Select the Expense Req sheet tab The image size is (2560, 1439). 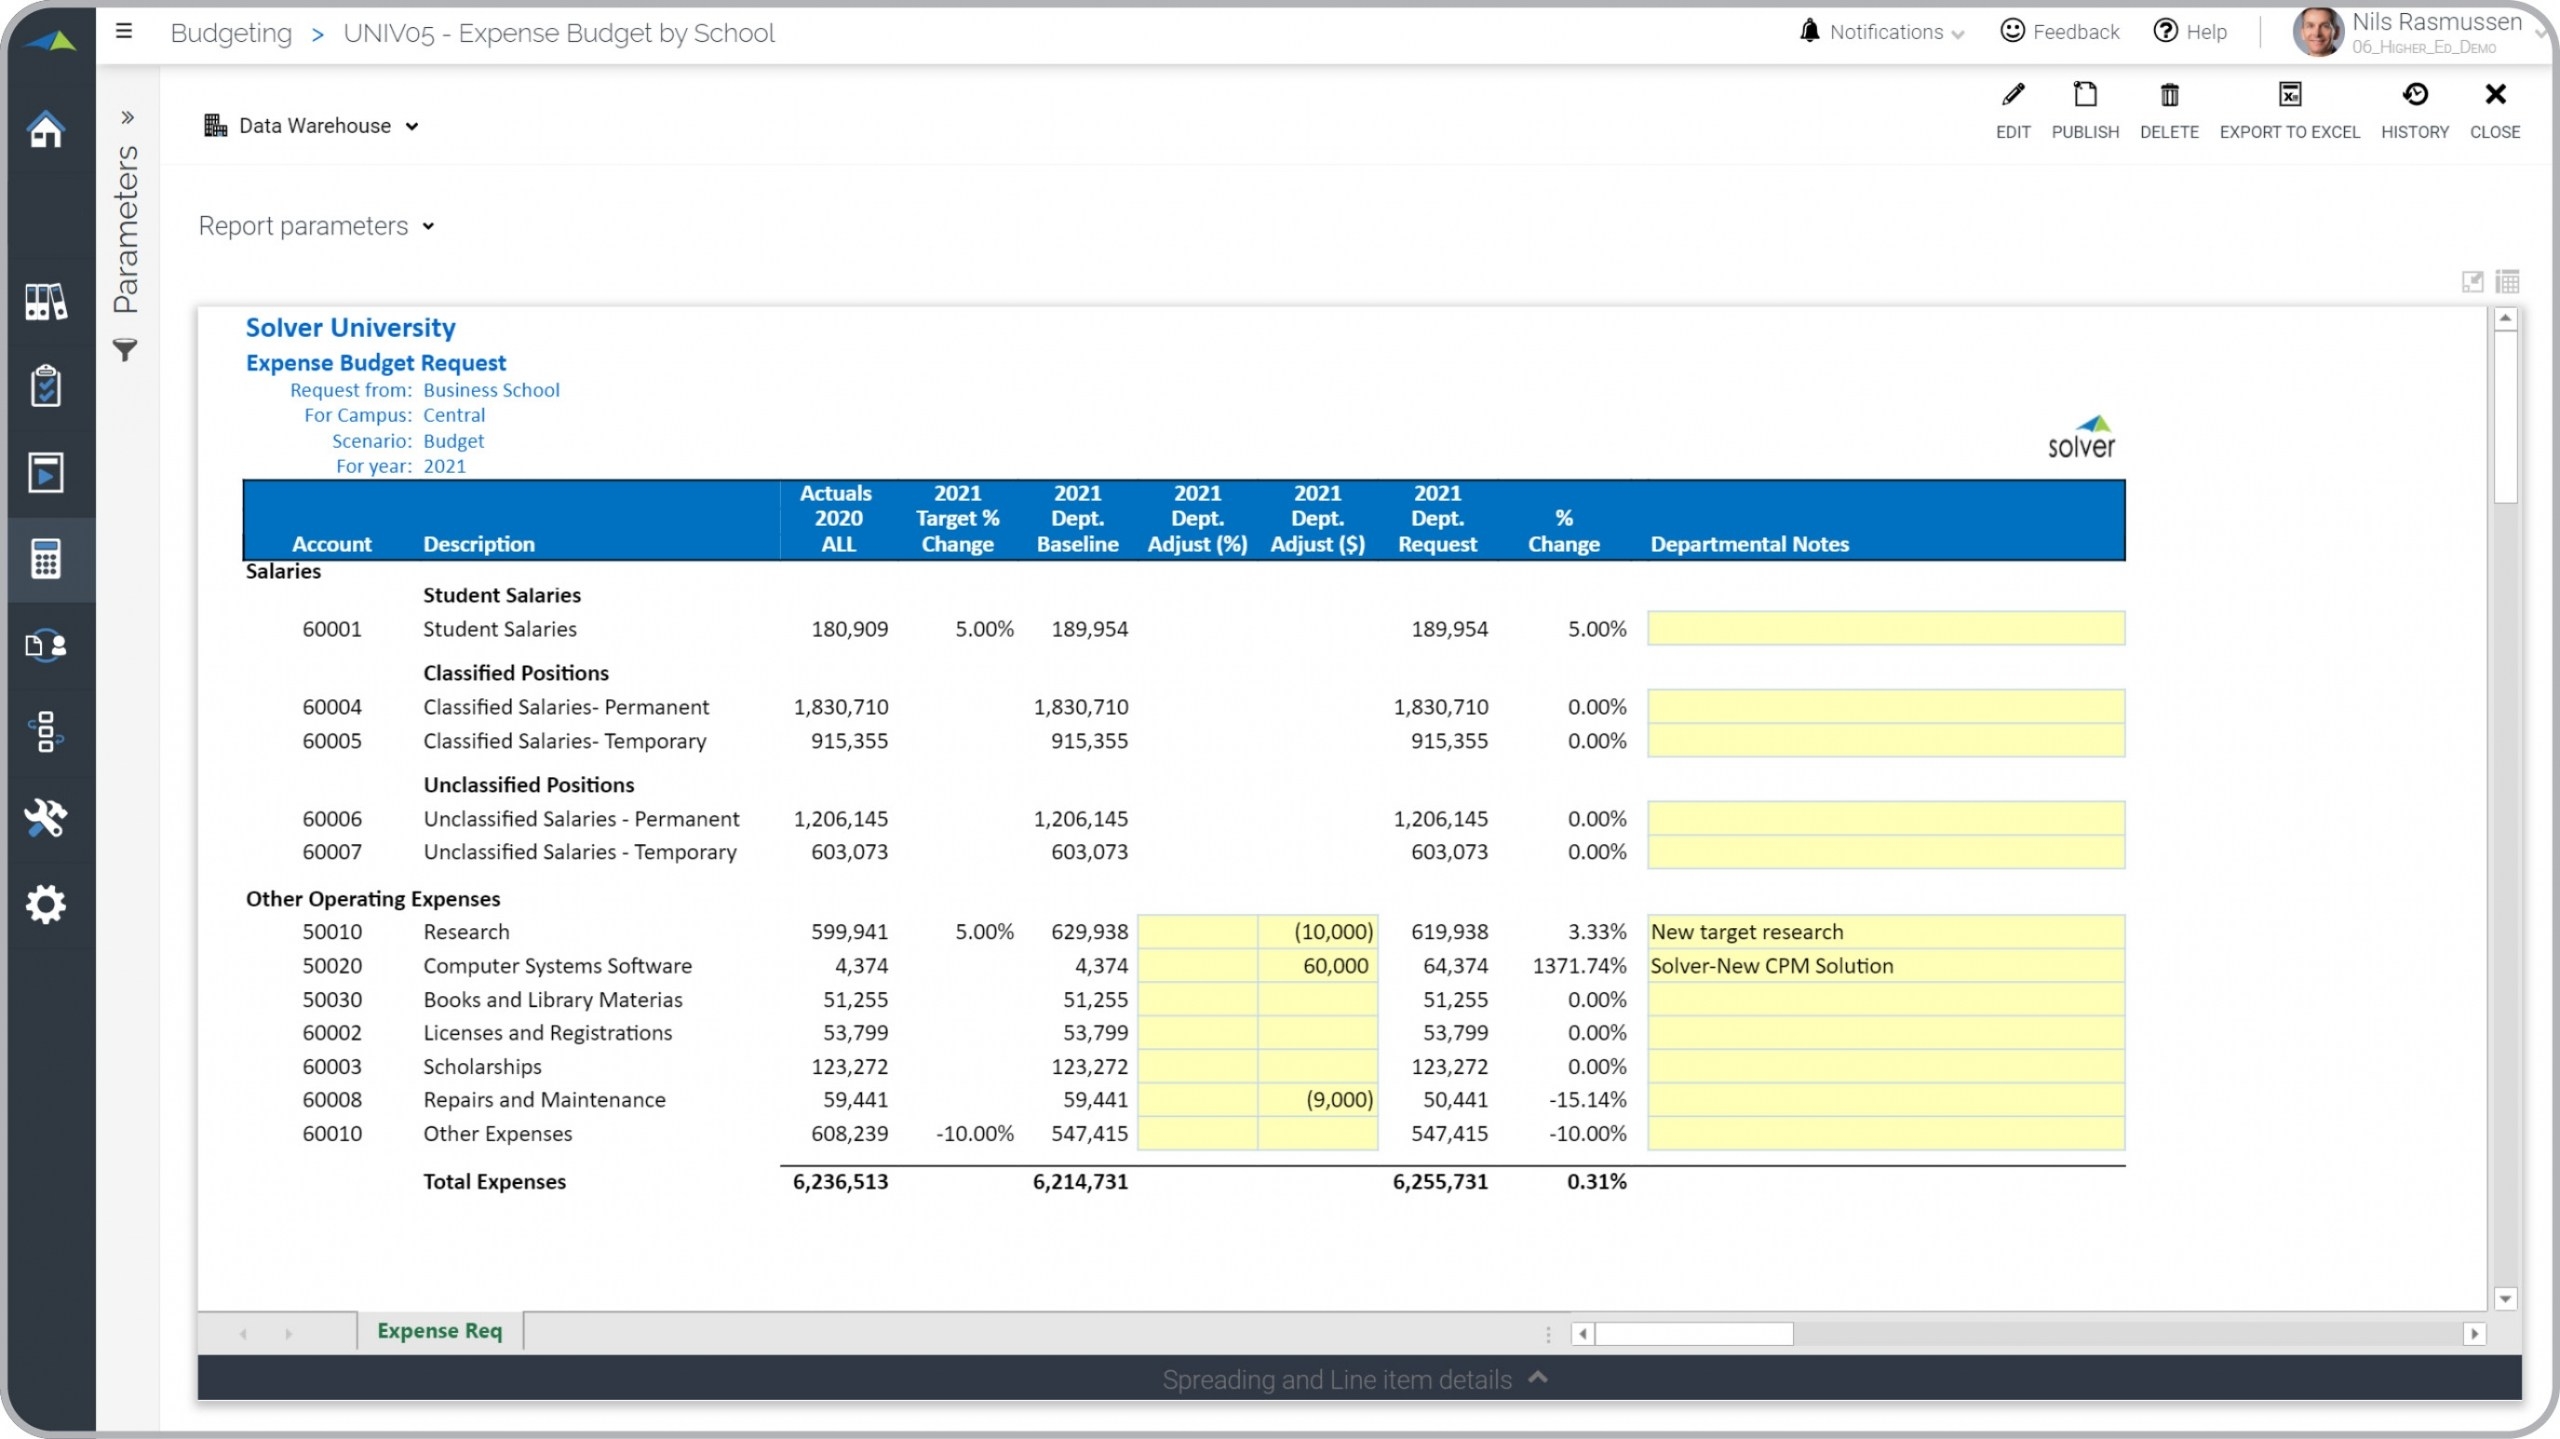439,1331
